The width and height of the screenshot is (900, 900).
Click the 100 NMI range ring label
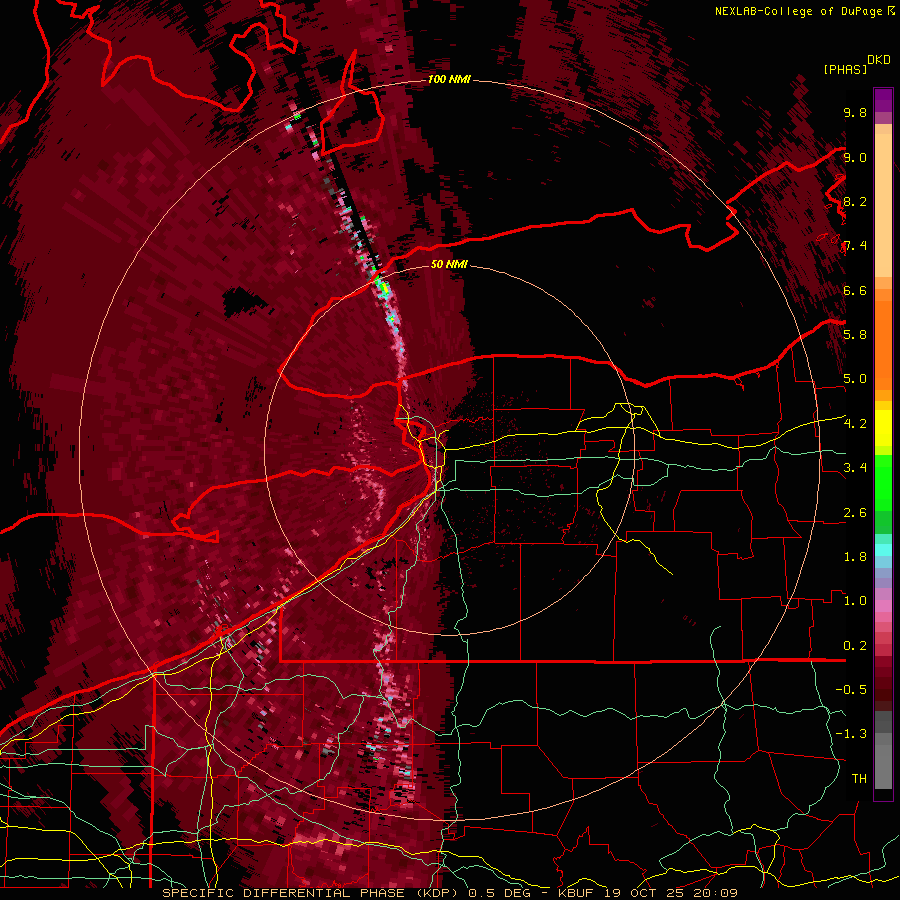[x=449, y=79]
